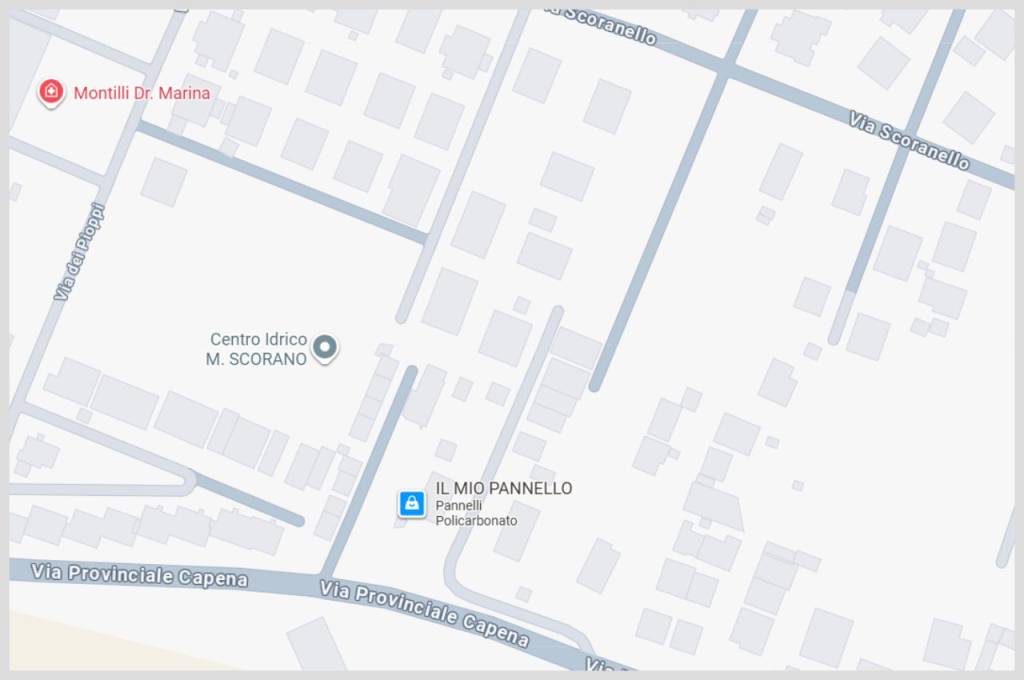Select the full Via Scoranello label on the right
The height and width of the screenshot is (680, 1024).
(x=908, y=140)
